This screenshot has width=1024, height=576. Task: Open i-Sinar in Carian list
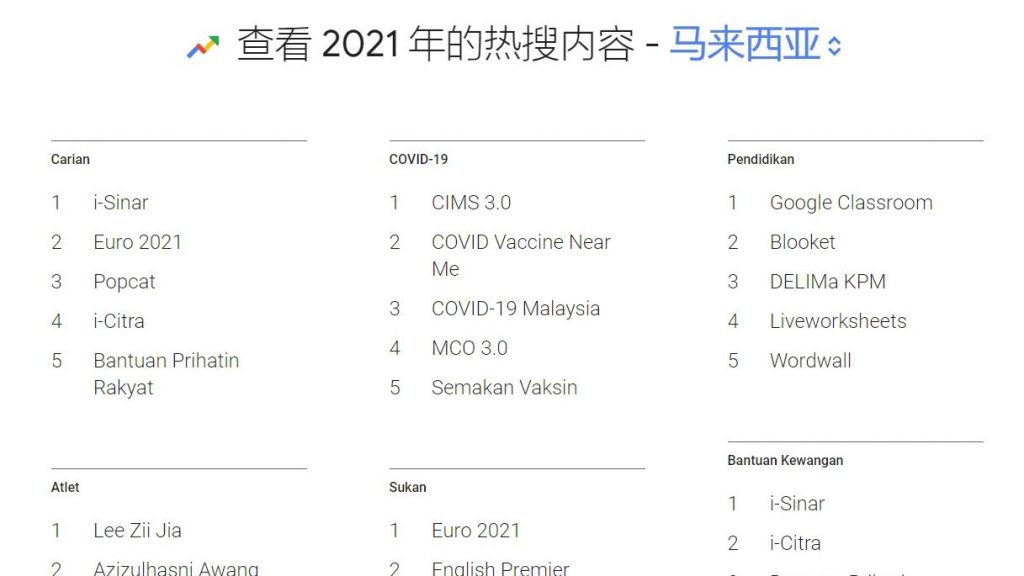tap(120, 202)
